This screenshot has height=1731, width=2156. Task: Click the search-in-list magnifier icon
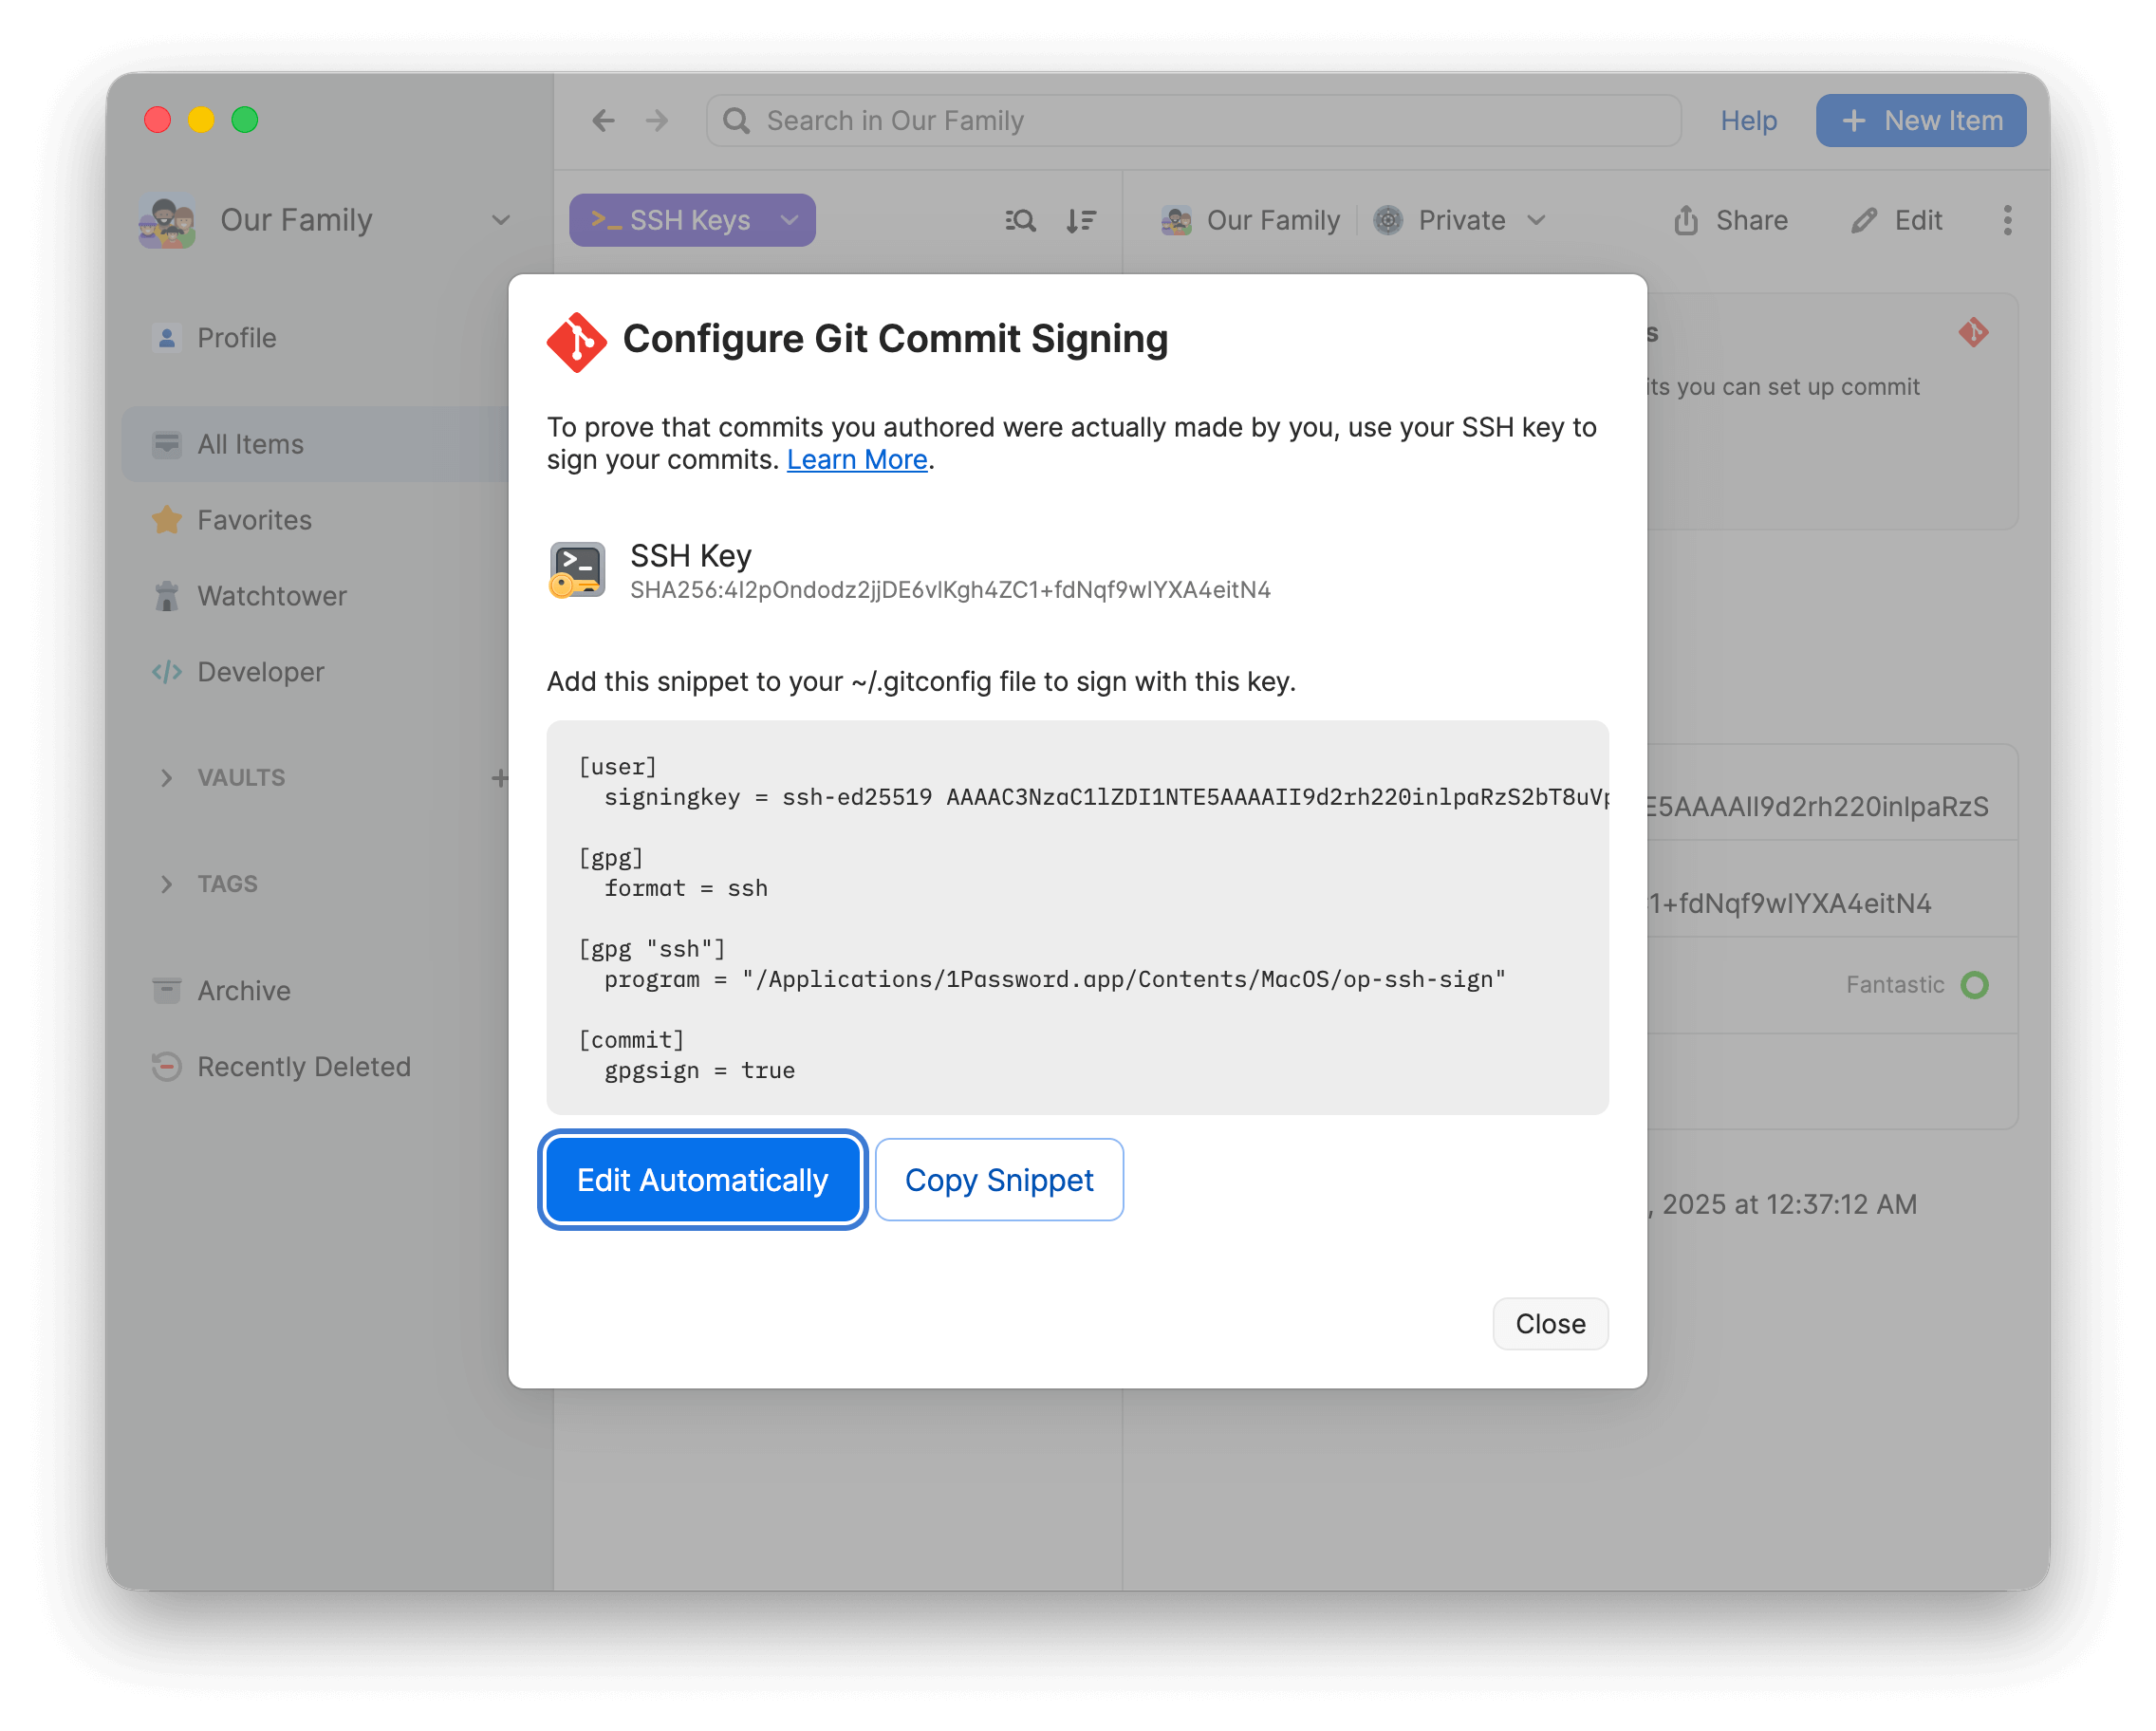(1020, 220)
